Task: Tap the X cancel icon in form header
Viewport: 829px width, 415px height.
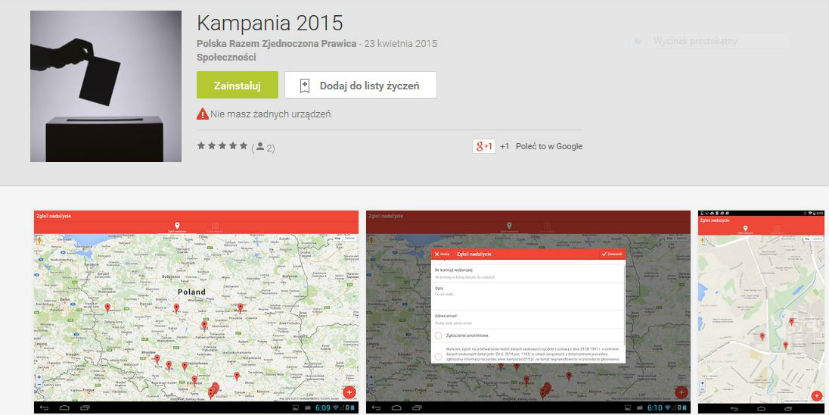Action: click(437, 254)
